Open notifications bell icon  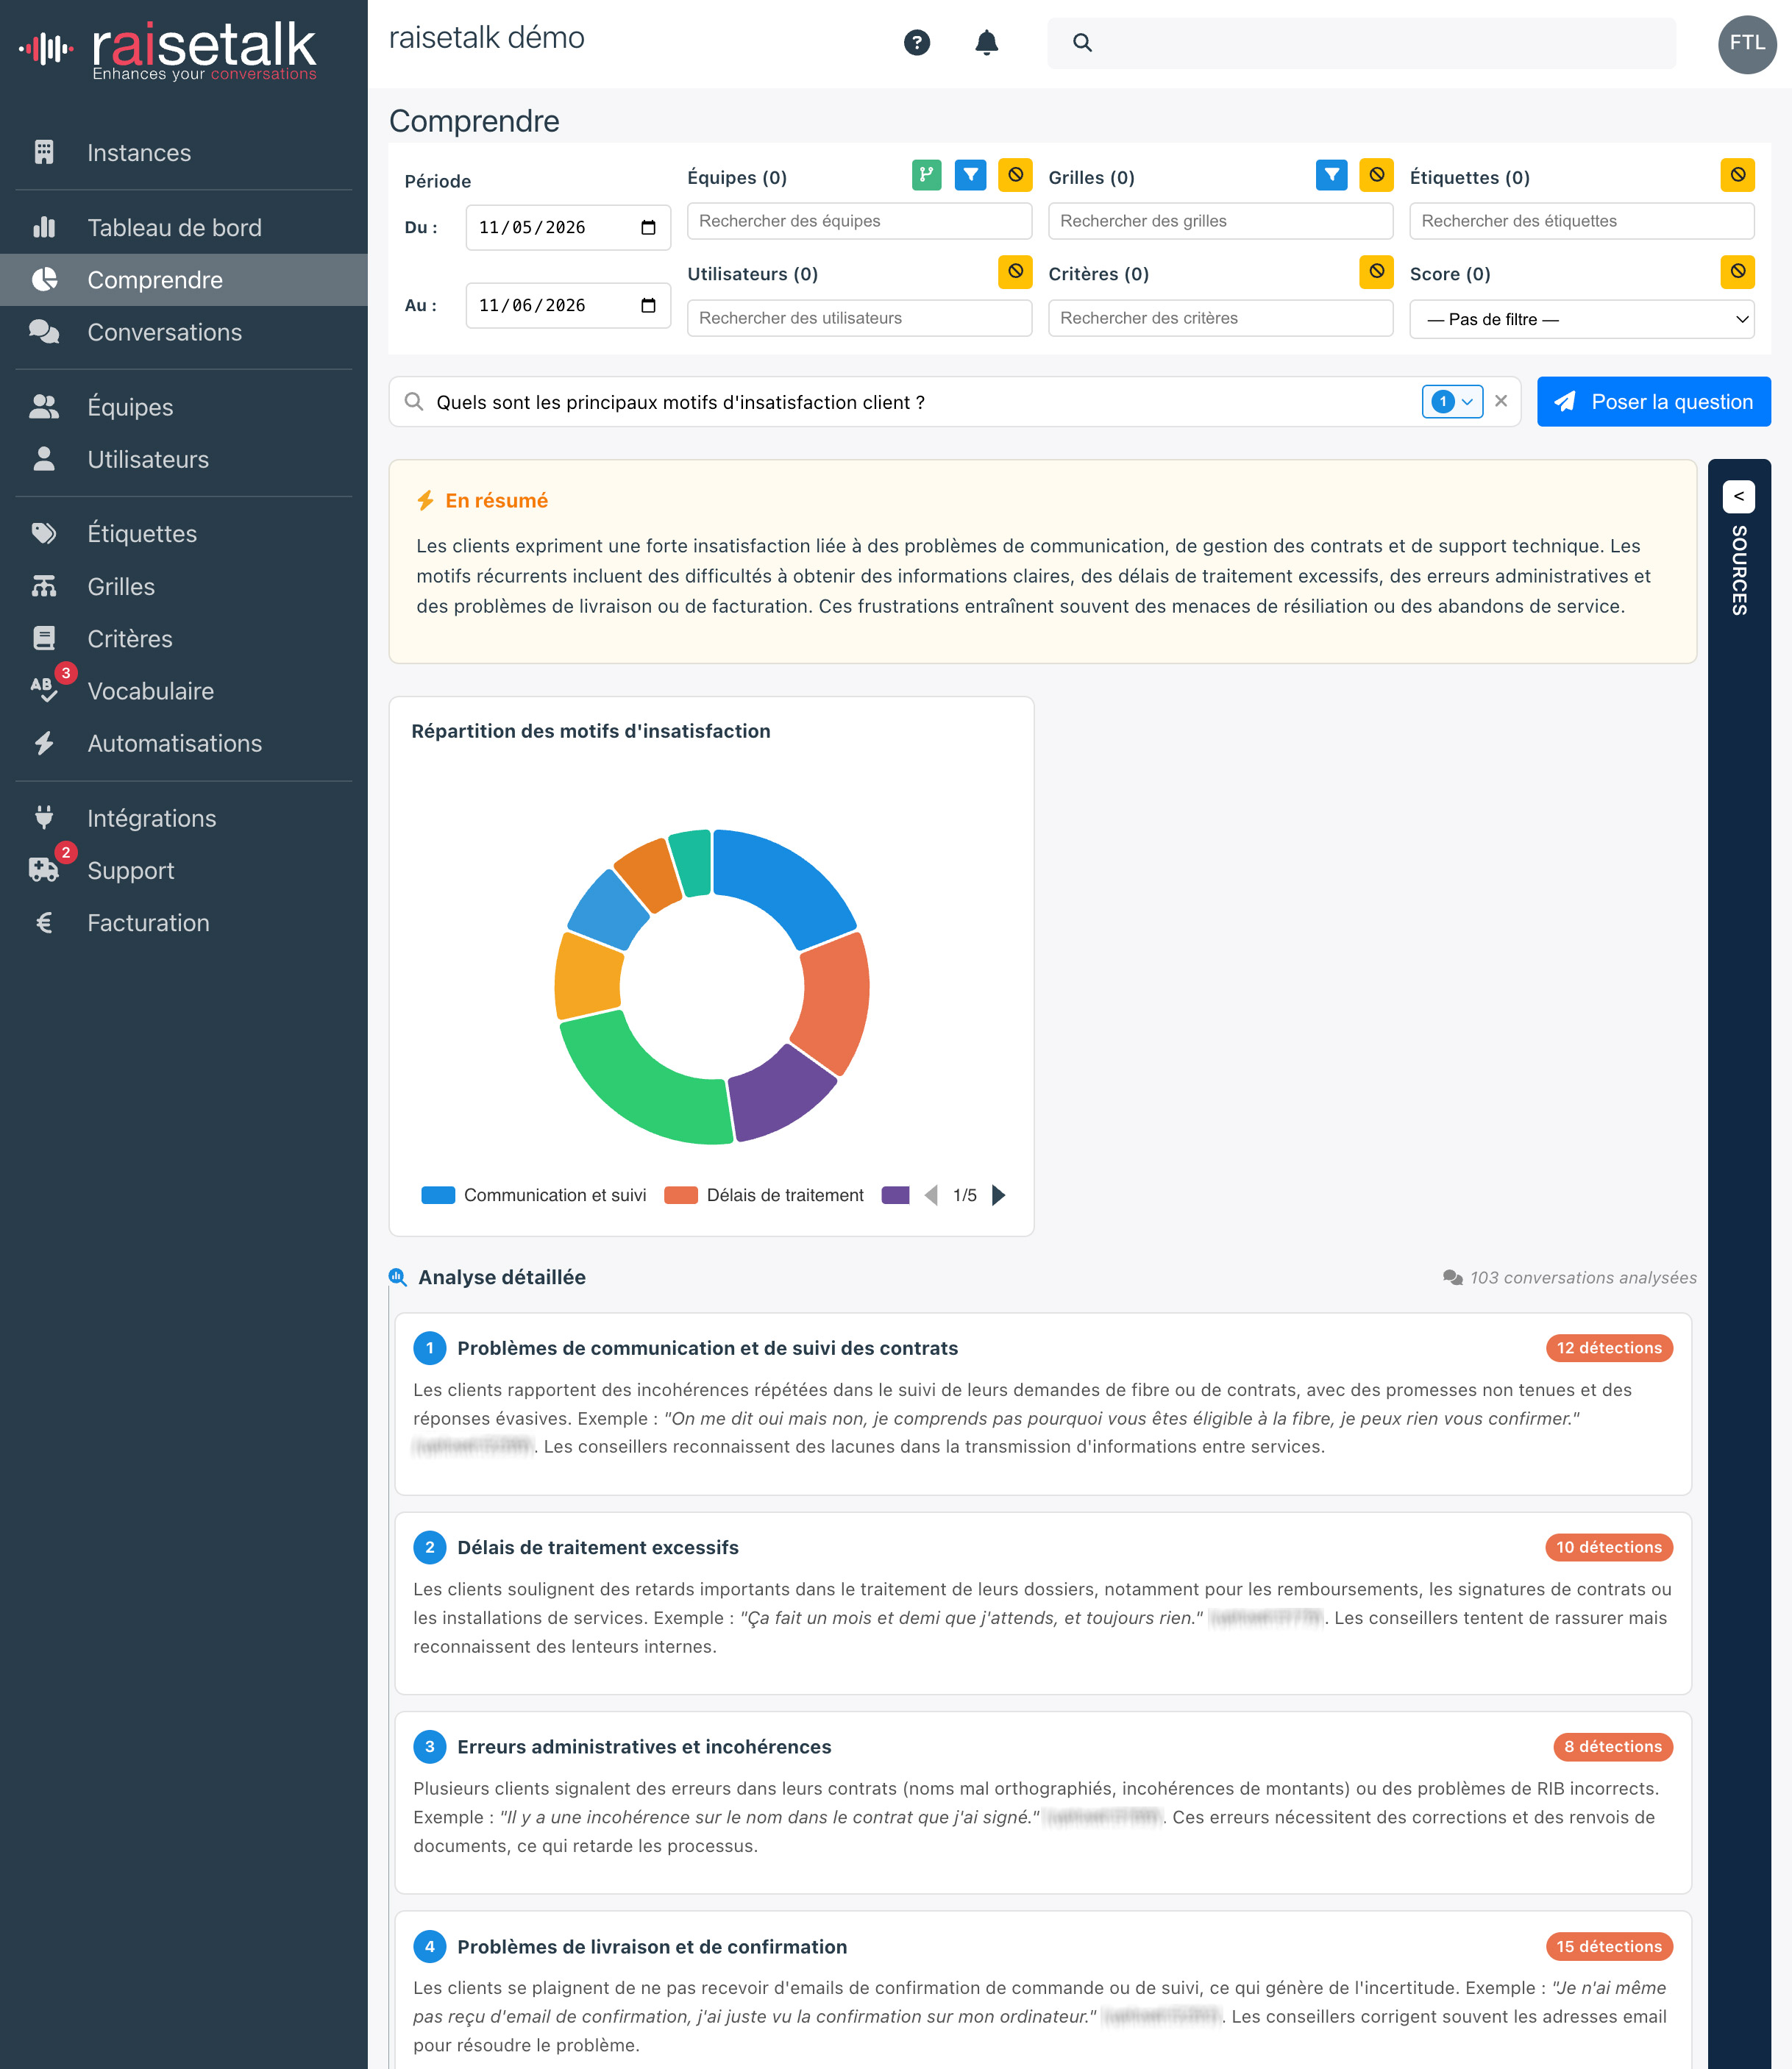(x=986, y=42)
